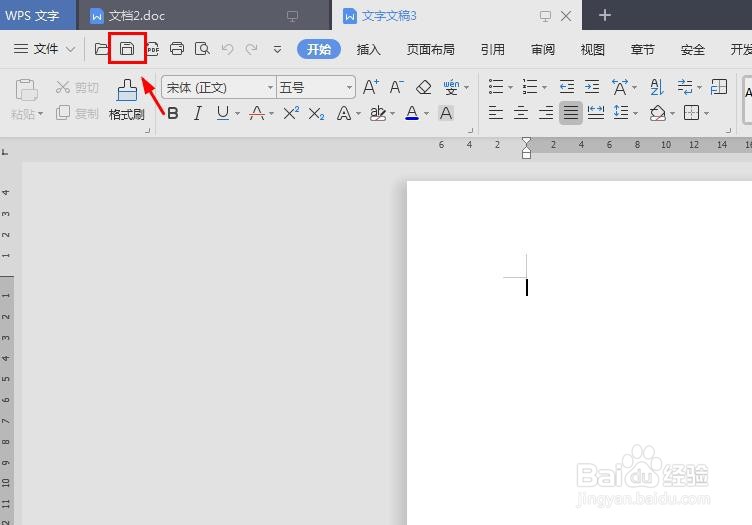Click the text effects outlined A icon
Image resolution: width=752 pixels, height=525 pixels.
(343, 114)
